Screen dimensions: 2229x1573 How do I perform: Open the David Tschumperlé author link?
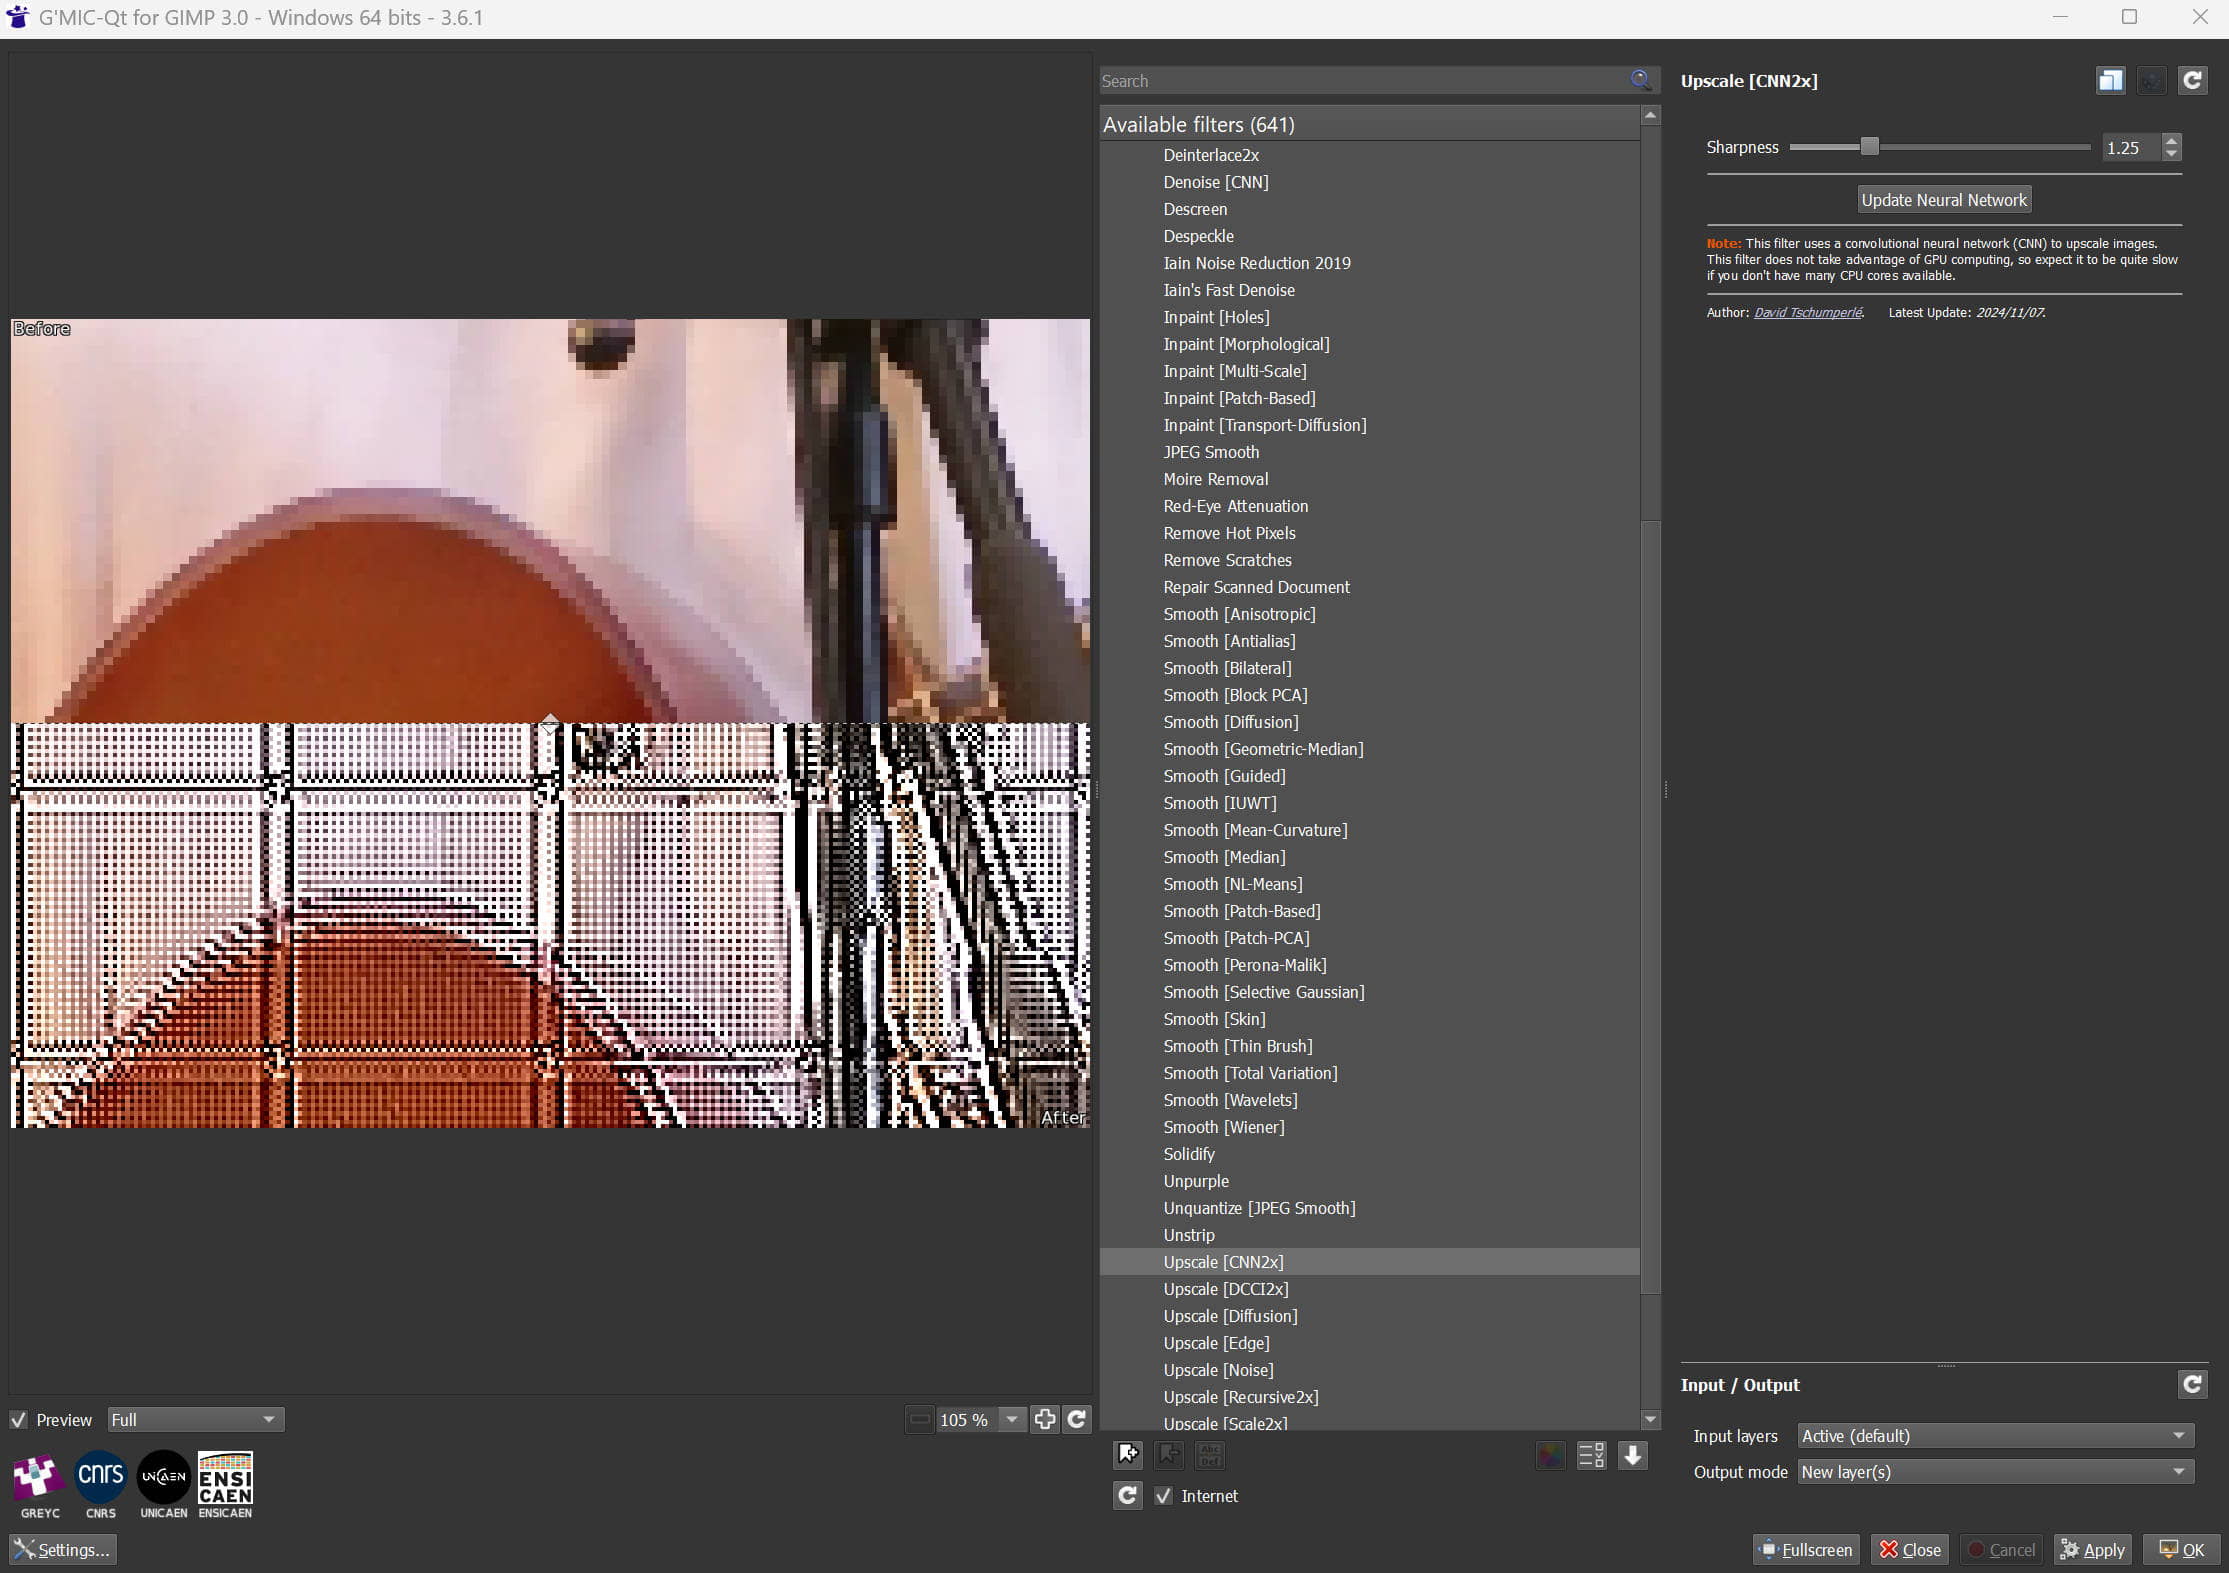coord(1807,313)
